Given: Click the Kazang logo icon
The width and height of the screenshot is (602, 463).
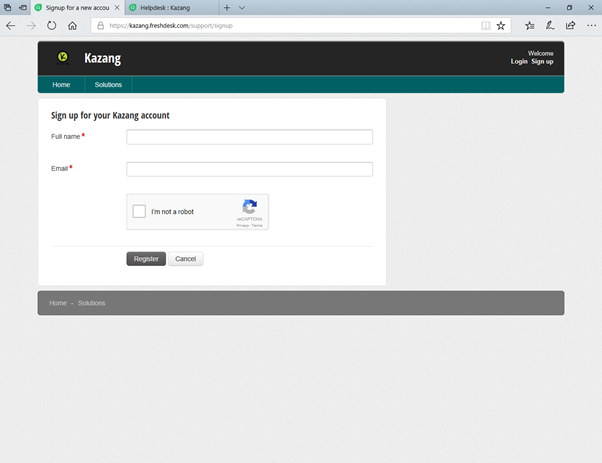Looking at the screenshot, I should [63, 57].
